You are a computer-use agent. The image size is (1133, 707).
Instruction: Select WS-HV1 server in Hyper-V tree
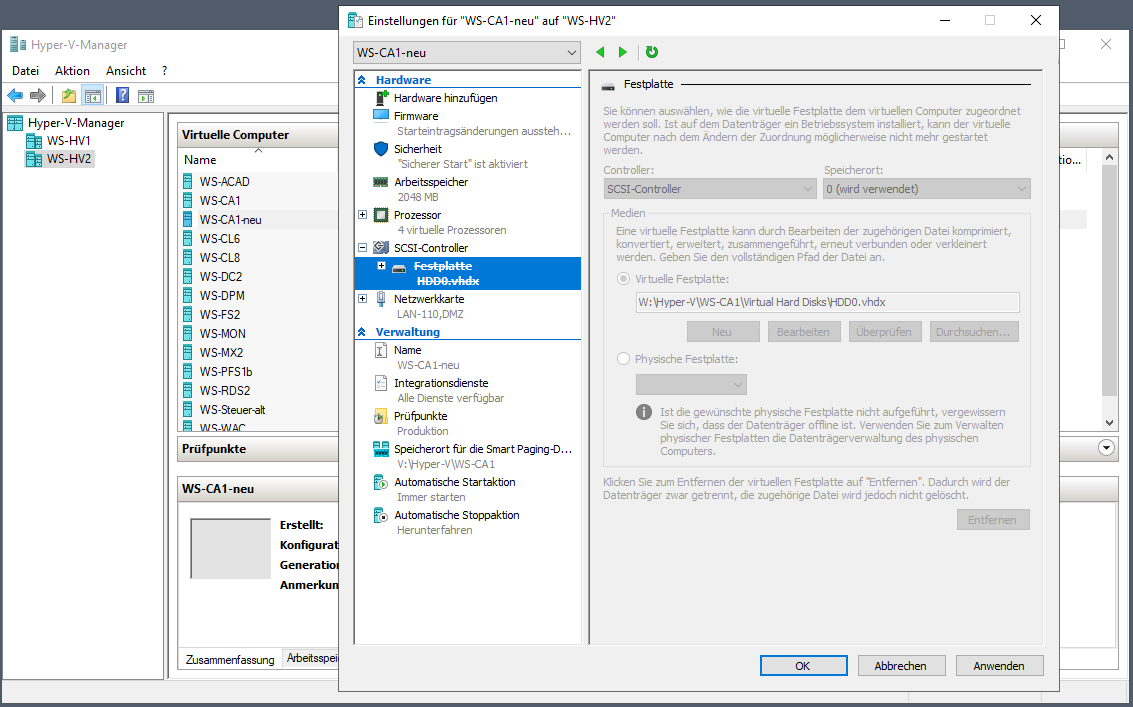(x=69, y=141)
